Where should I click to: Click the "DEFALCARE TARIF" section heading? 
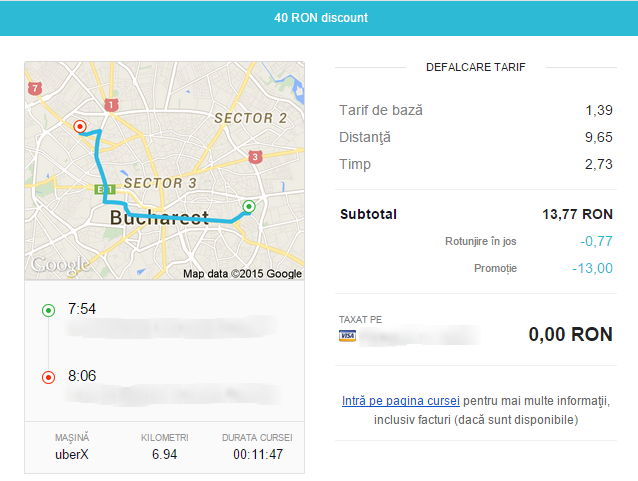pyautogui.click(x=475, y=67)
